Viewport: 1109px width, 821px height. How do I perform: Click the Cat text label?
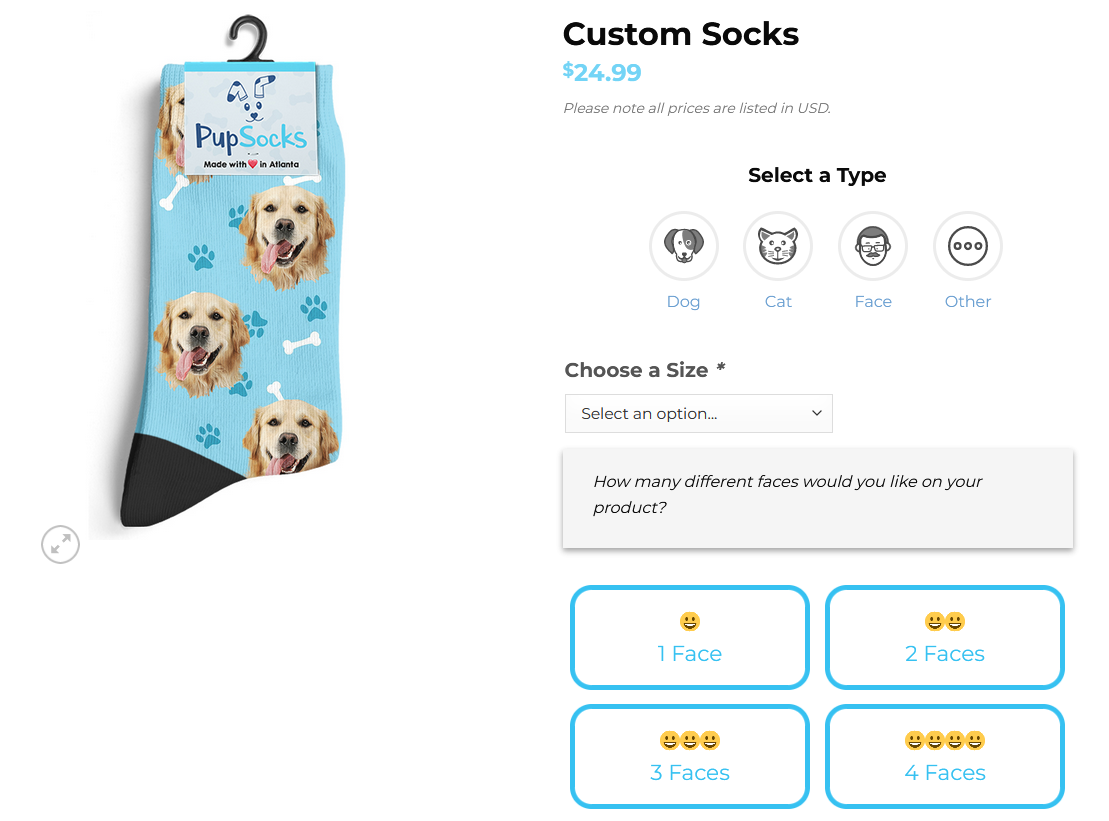778,302
